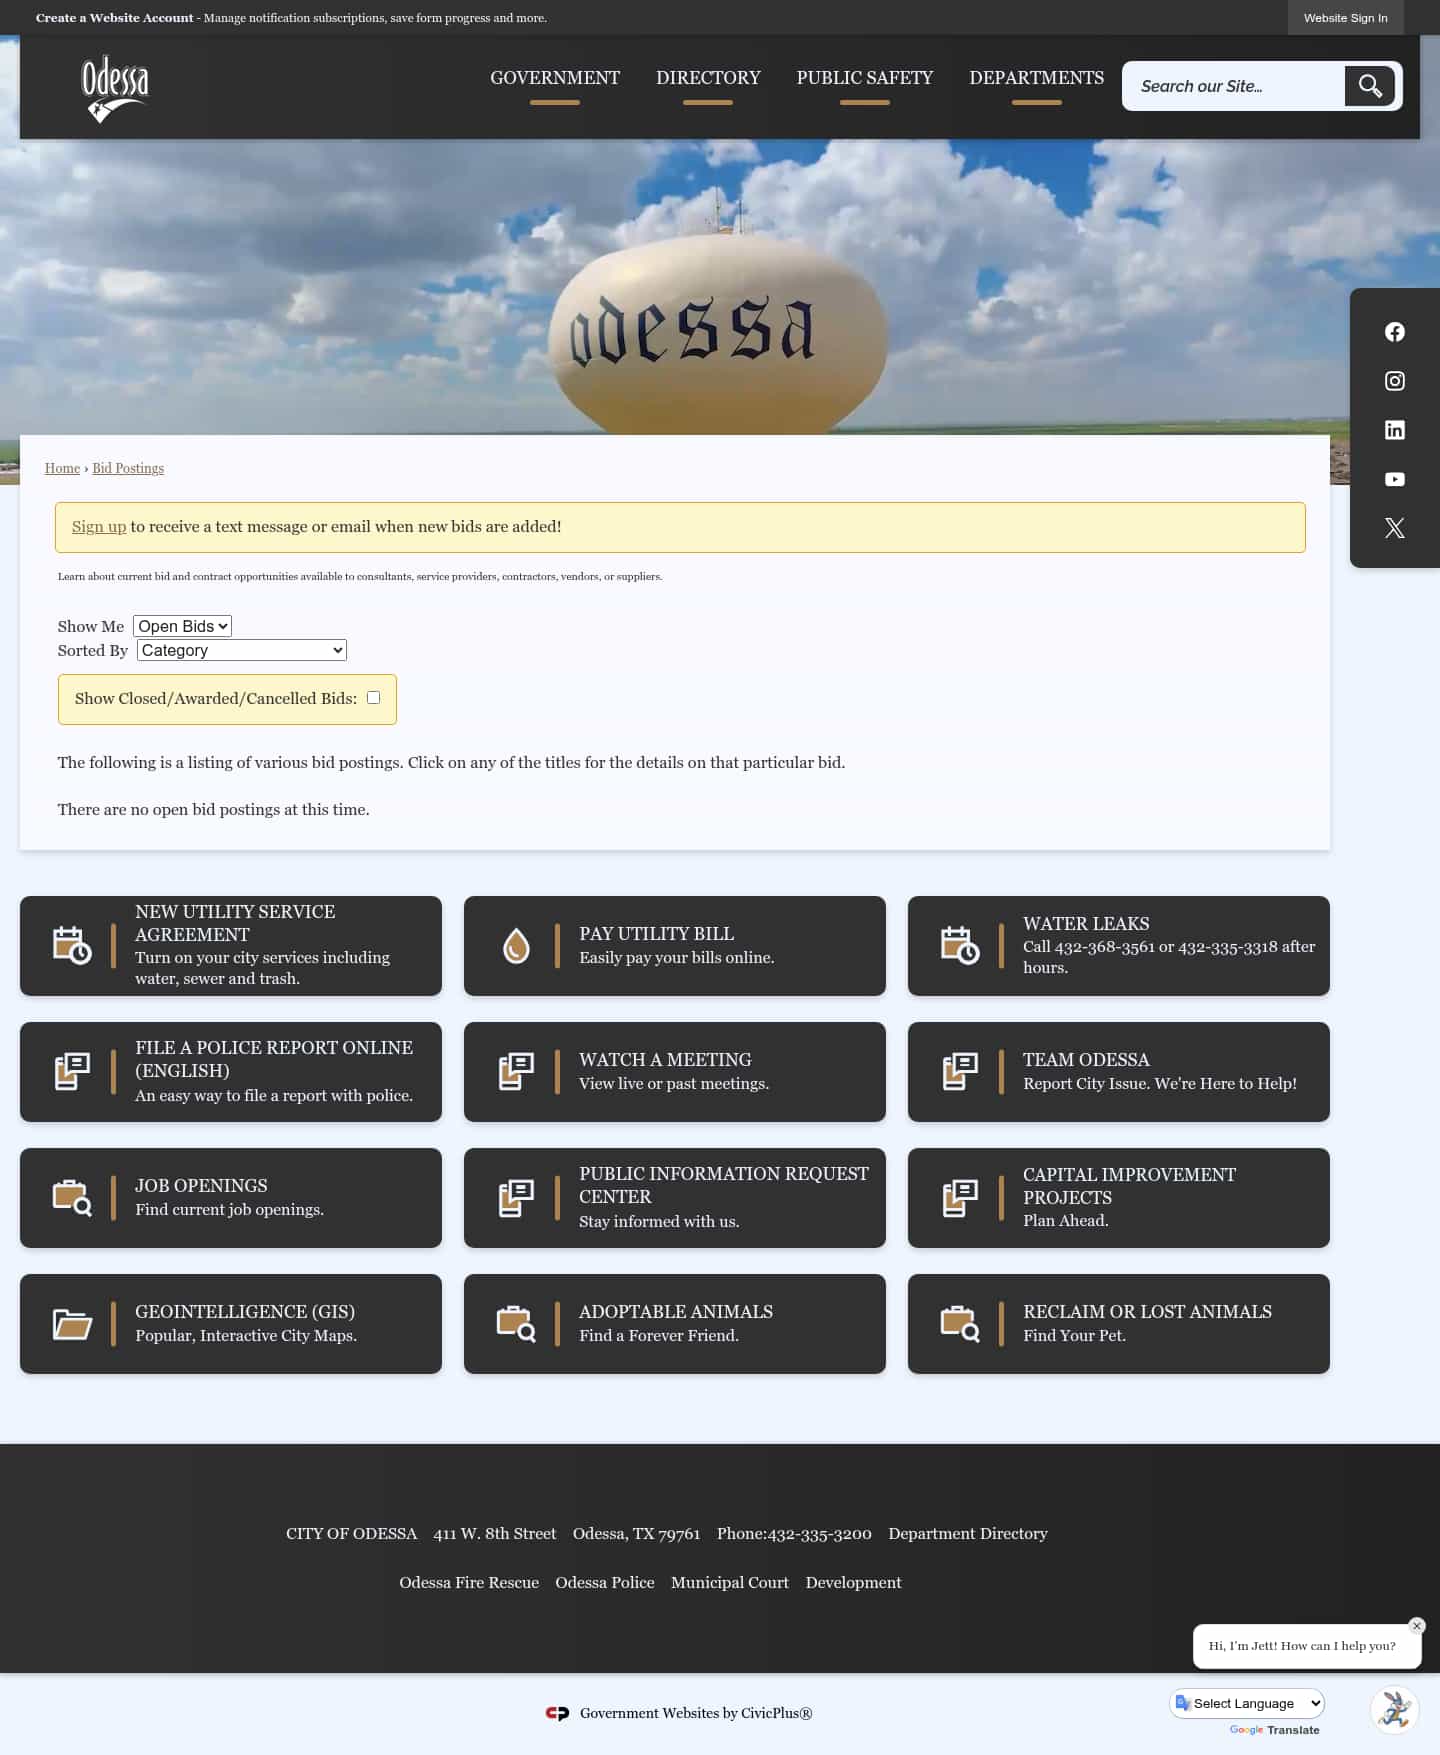
Task: Click Government Websites by CivicPlus link
Action: (x=696, y=1713)
